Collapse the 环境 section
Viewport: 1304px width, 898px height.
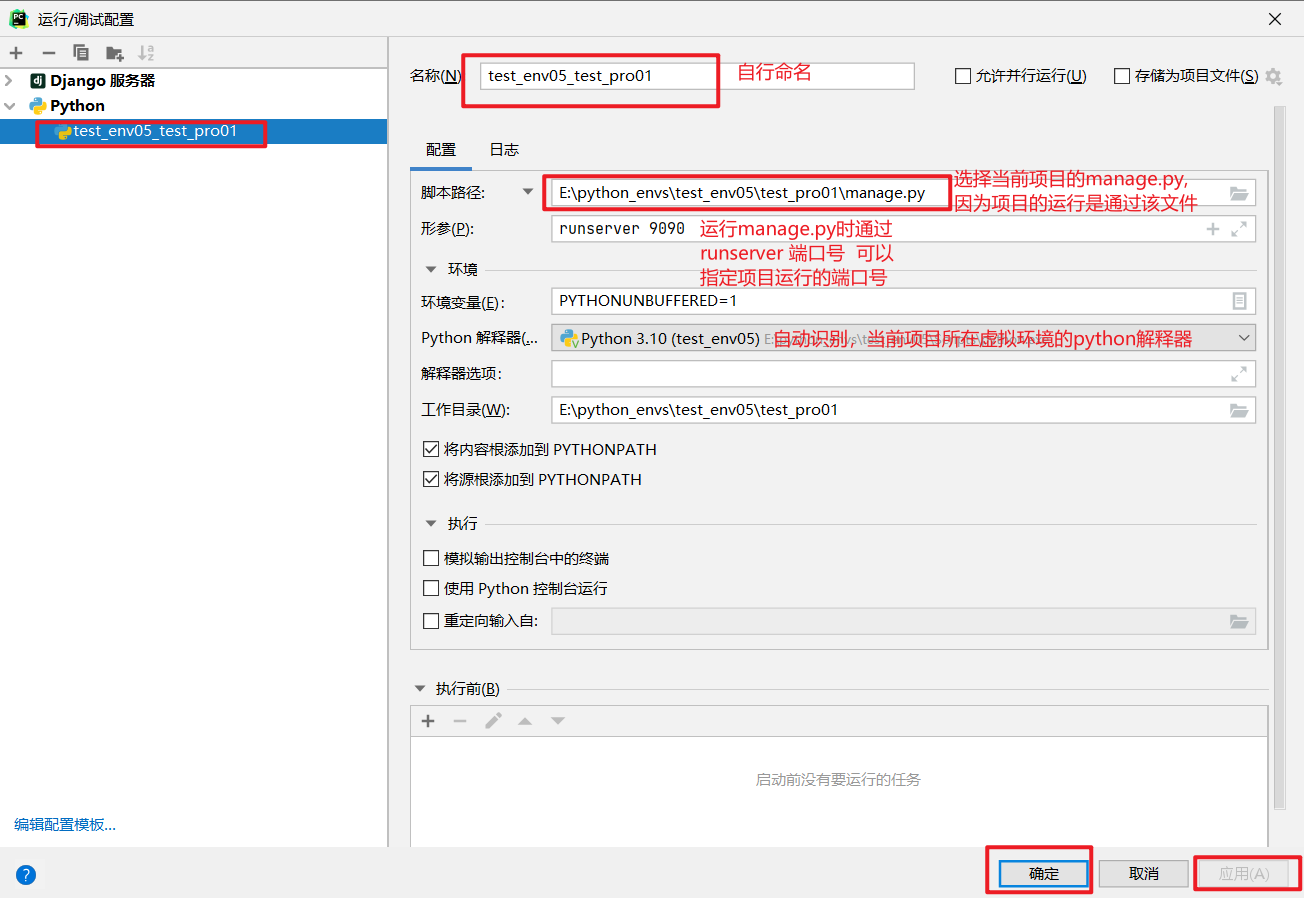pyautogui.click(x=431, y=269)
